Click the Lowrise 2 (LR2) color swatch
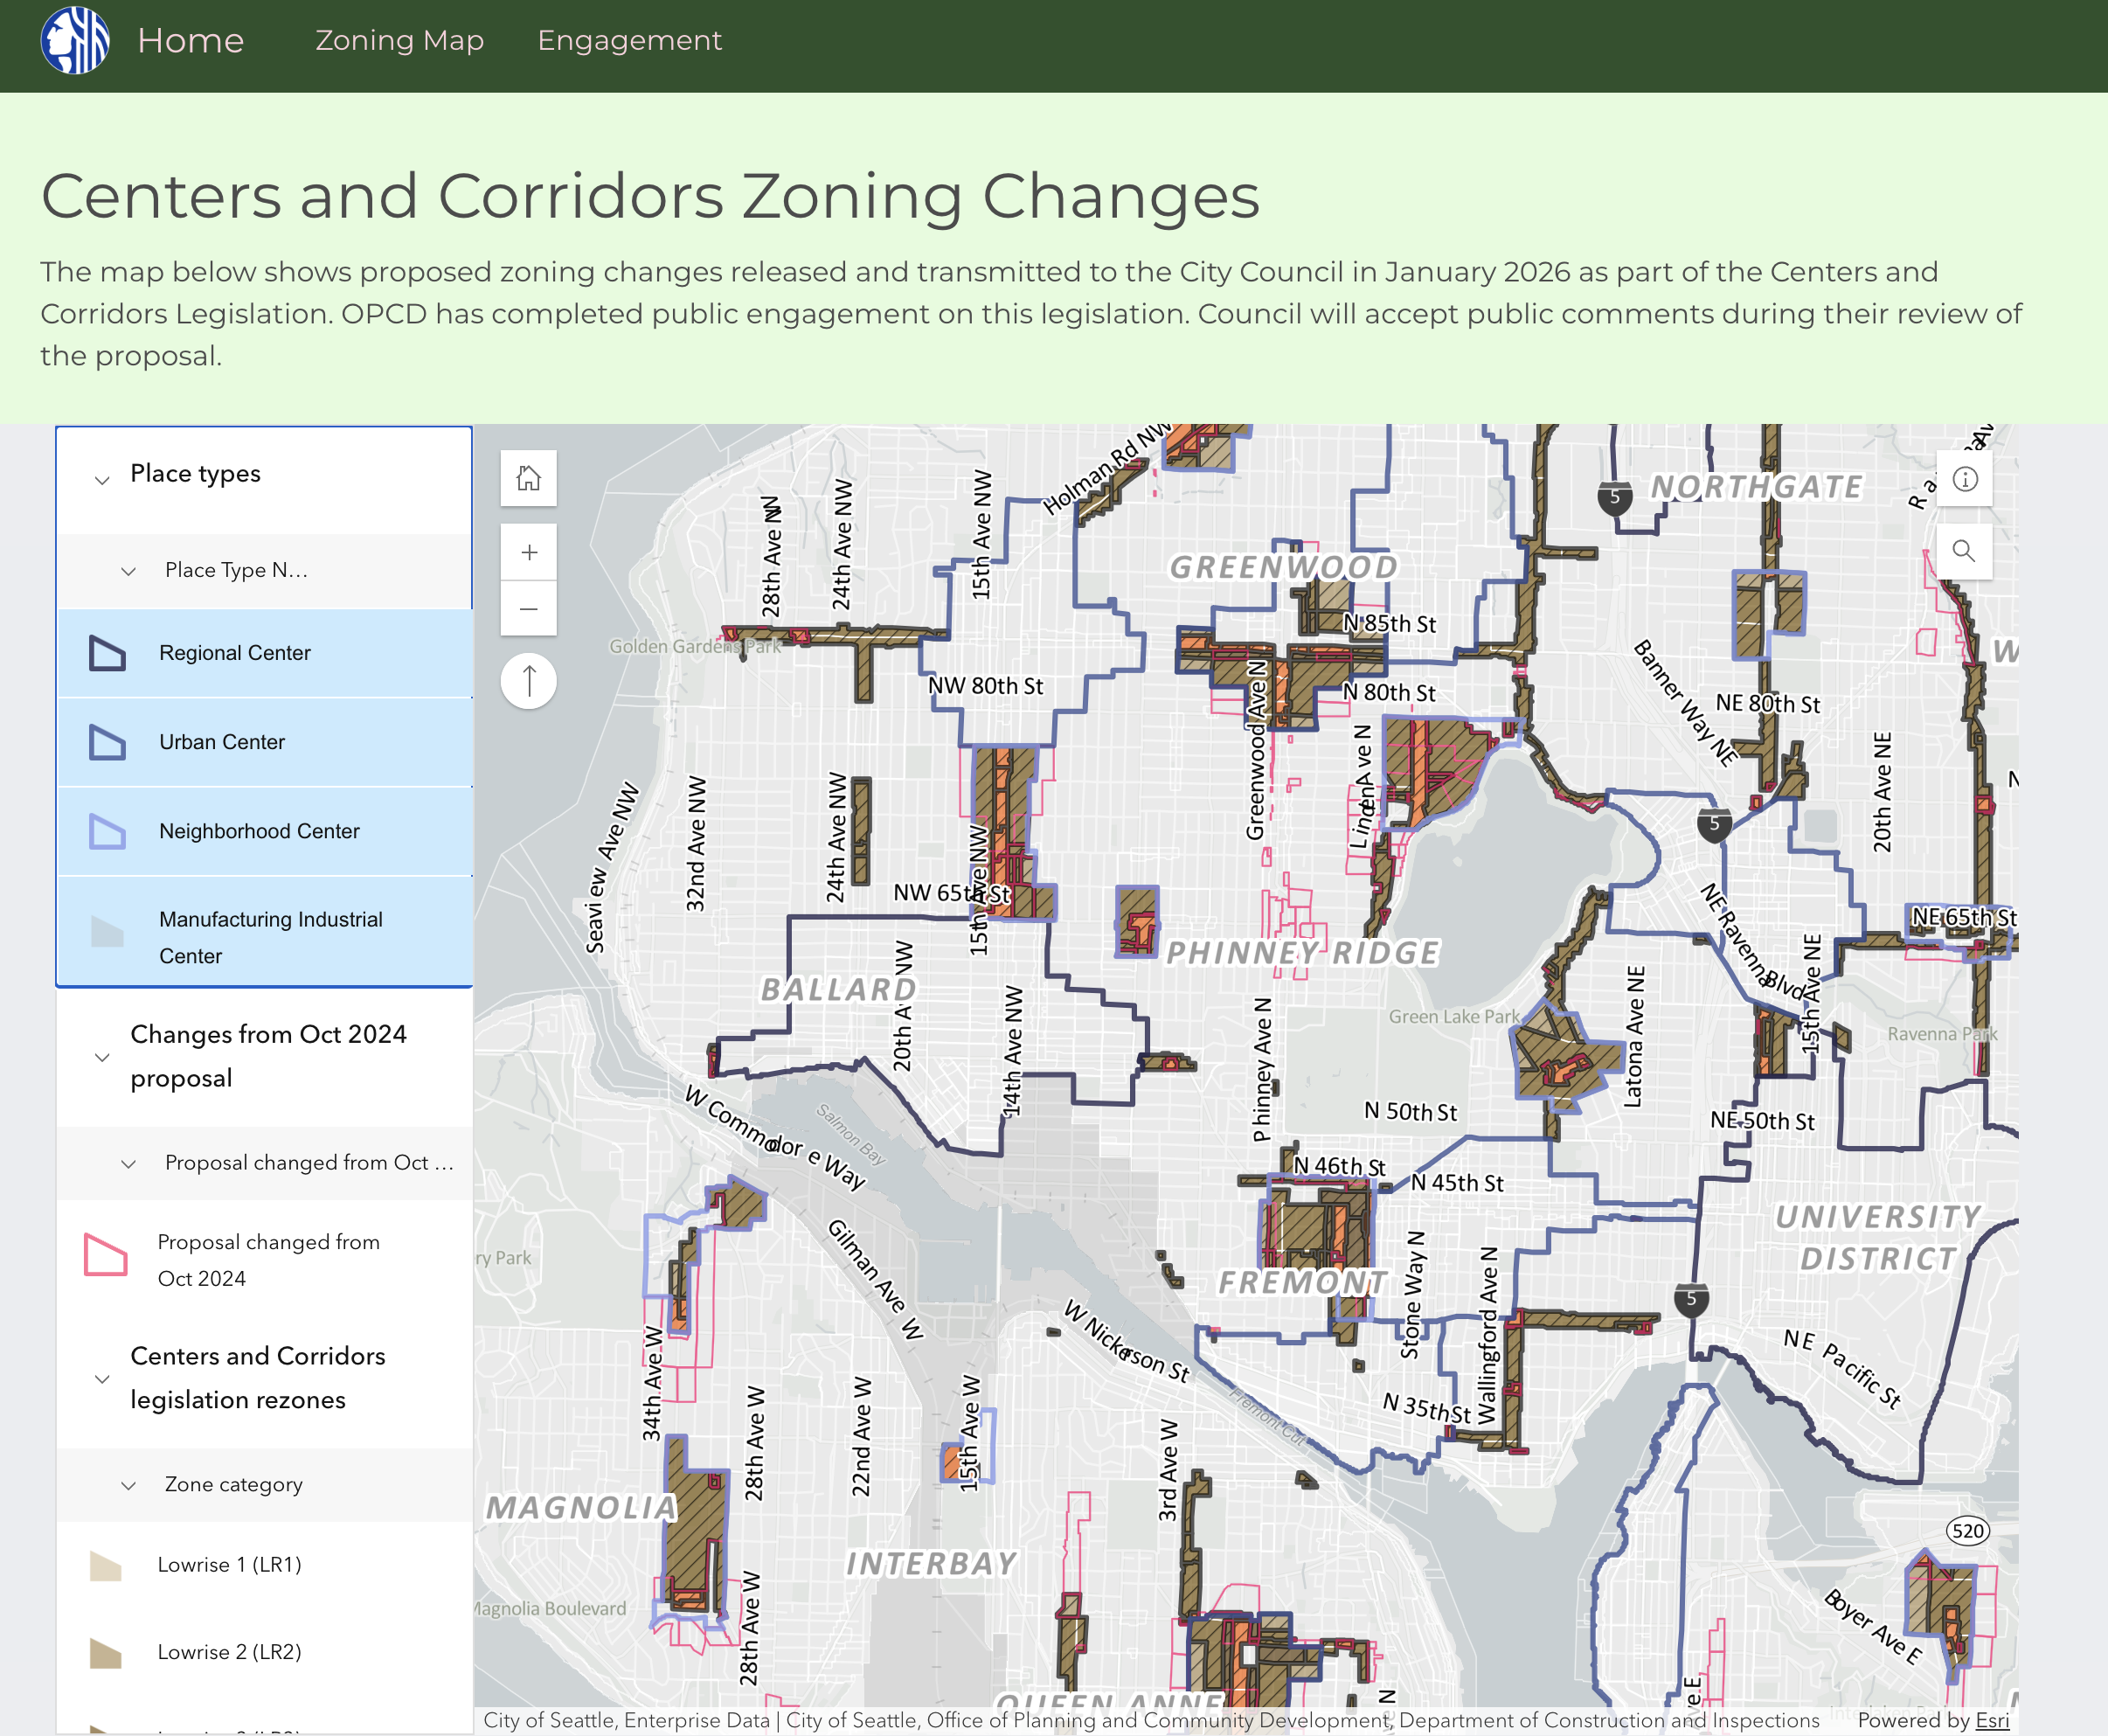 pyautogui.click(x=106, y=1653)
